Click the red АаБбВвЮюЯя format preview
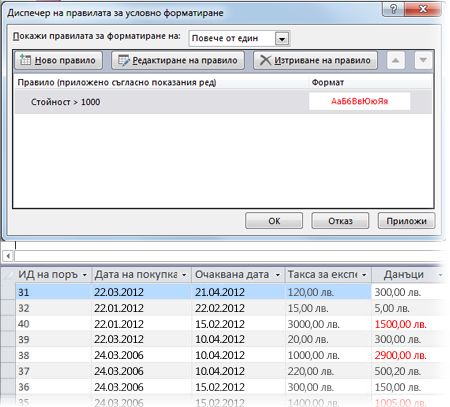Image resolution: width=450 pixels, height=407 pixels. 359,101
